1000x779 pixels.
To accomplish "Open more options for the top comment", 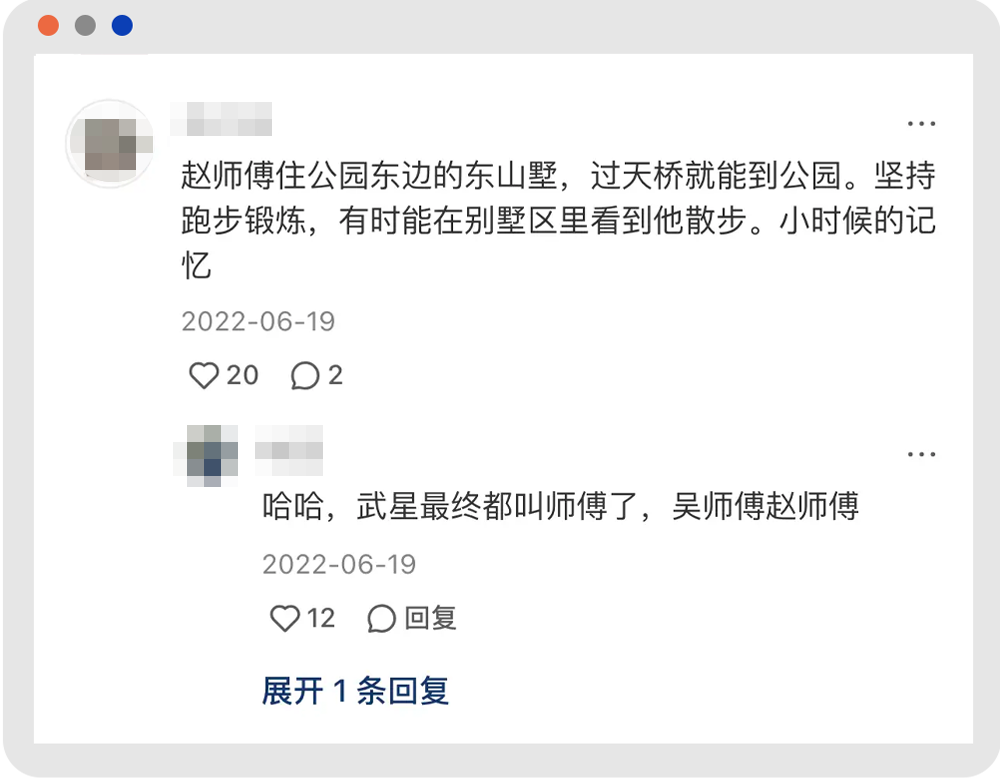I will pos(921,124).
